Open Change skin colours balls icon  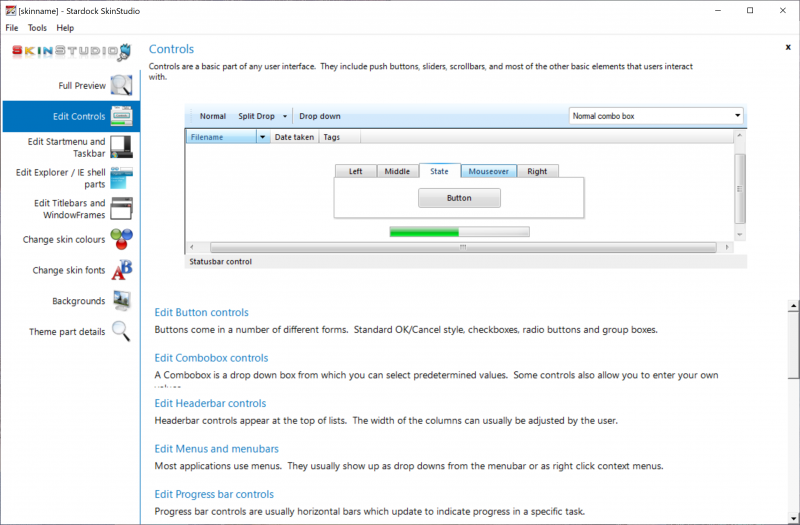pyautogui.click(x=121, y=239)
